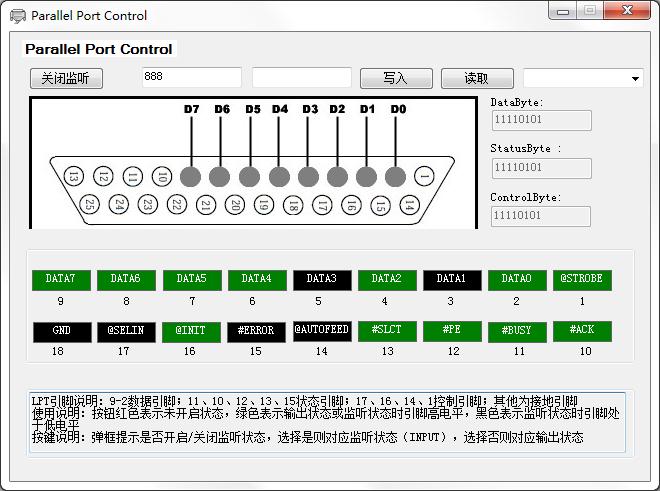The width and height of the screenshot is (660, 491).
Task: Toggle the DATA3 pin button
Action: (322, 280)
